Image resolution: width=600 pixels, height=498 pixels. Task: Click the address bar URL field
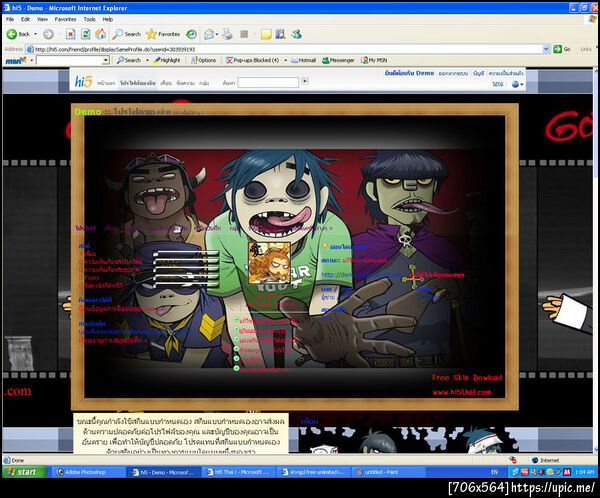[288, 49]
